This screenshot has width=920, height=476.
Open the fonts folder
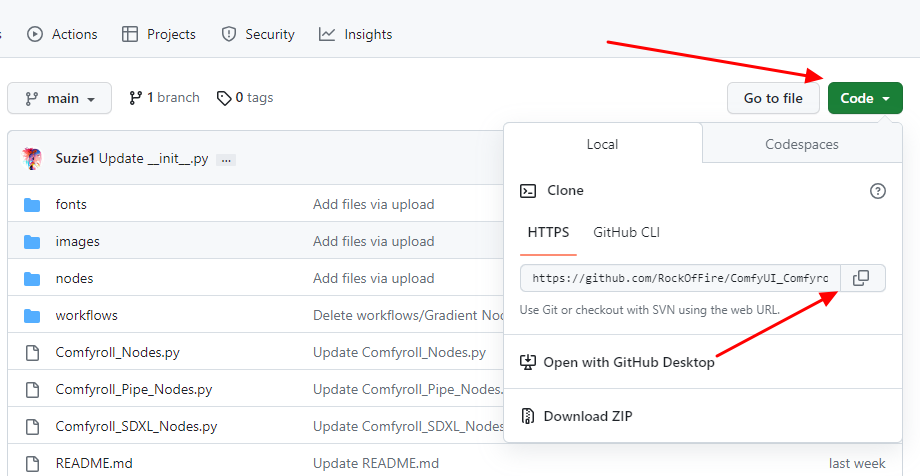(71, 204)
